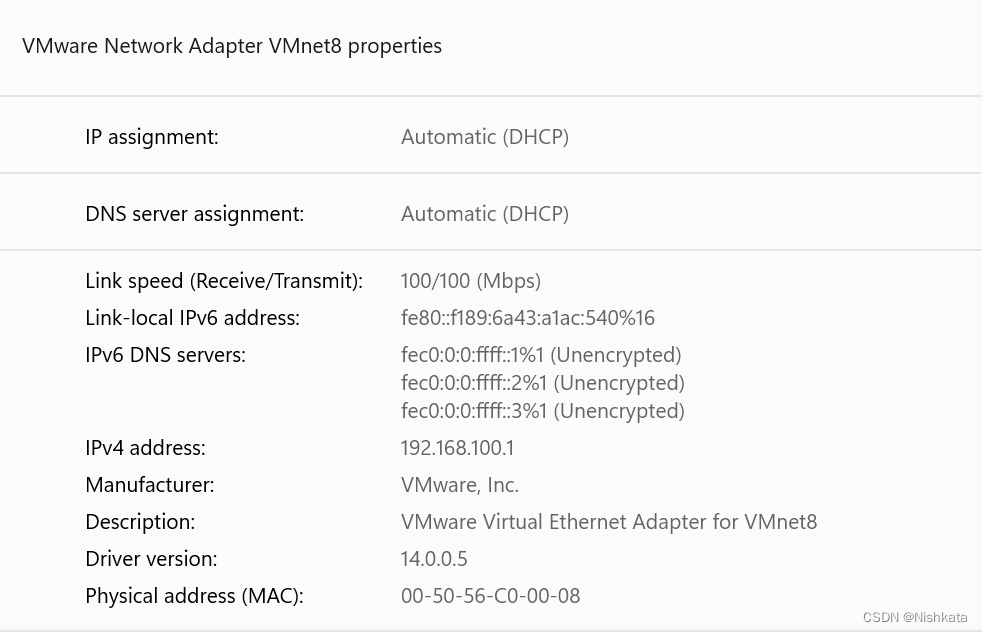Viewport: 982px width, 632px height.
Task: Click the Link-local IPv6 address entry
Action: (x=192, y=317)
